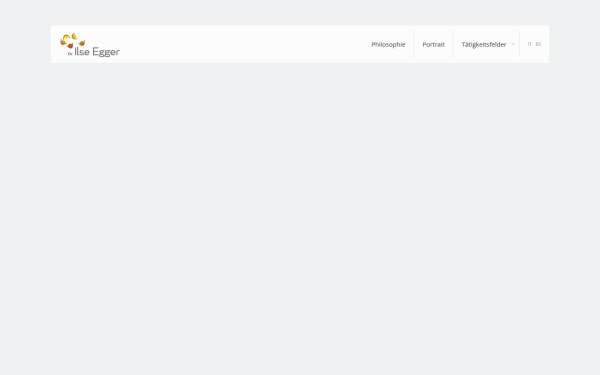Select Philosophie in the navigation bar
This screenshot has width=600, height=375.
pos(388,44)
